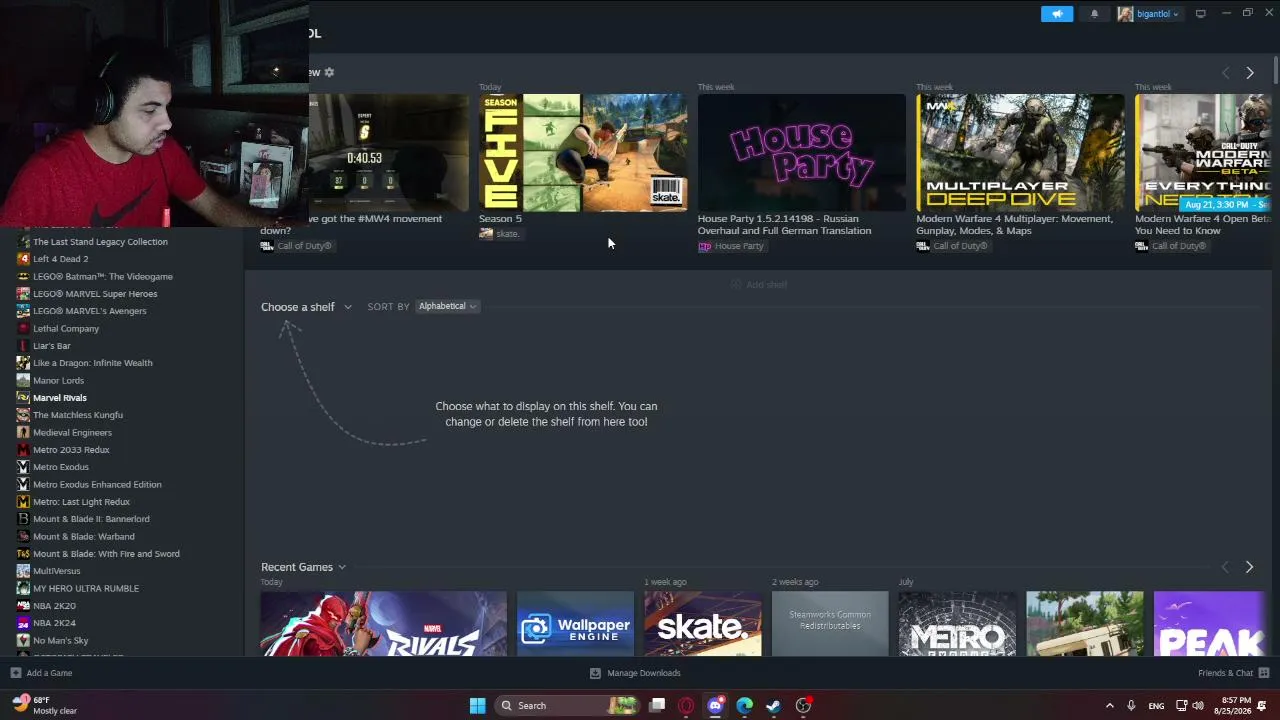Select Mount & Blade: With Fire and Sword
The width and height of the screenshot is (1280, 720).
(x=106, y=554)
